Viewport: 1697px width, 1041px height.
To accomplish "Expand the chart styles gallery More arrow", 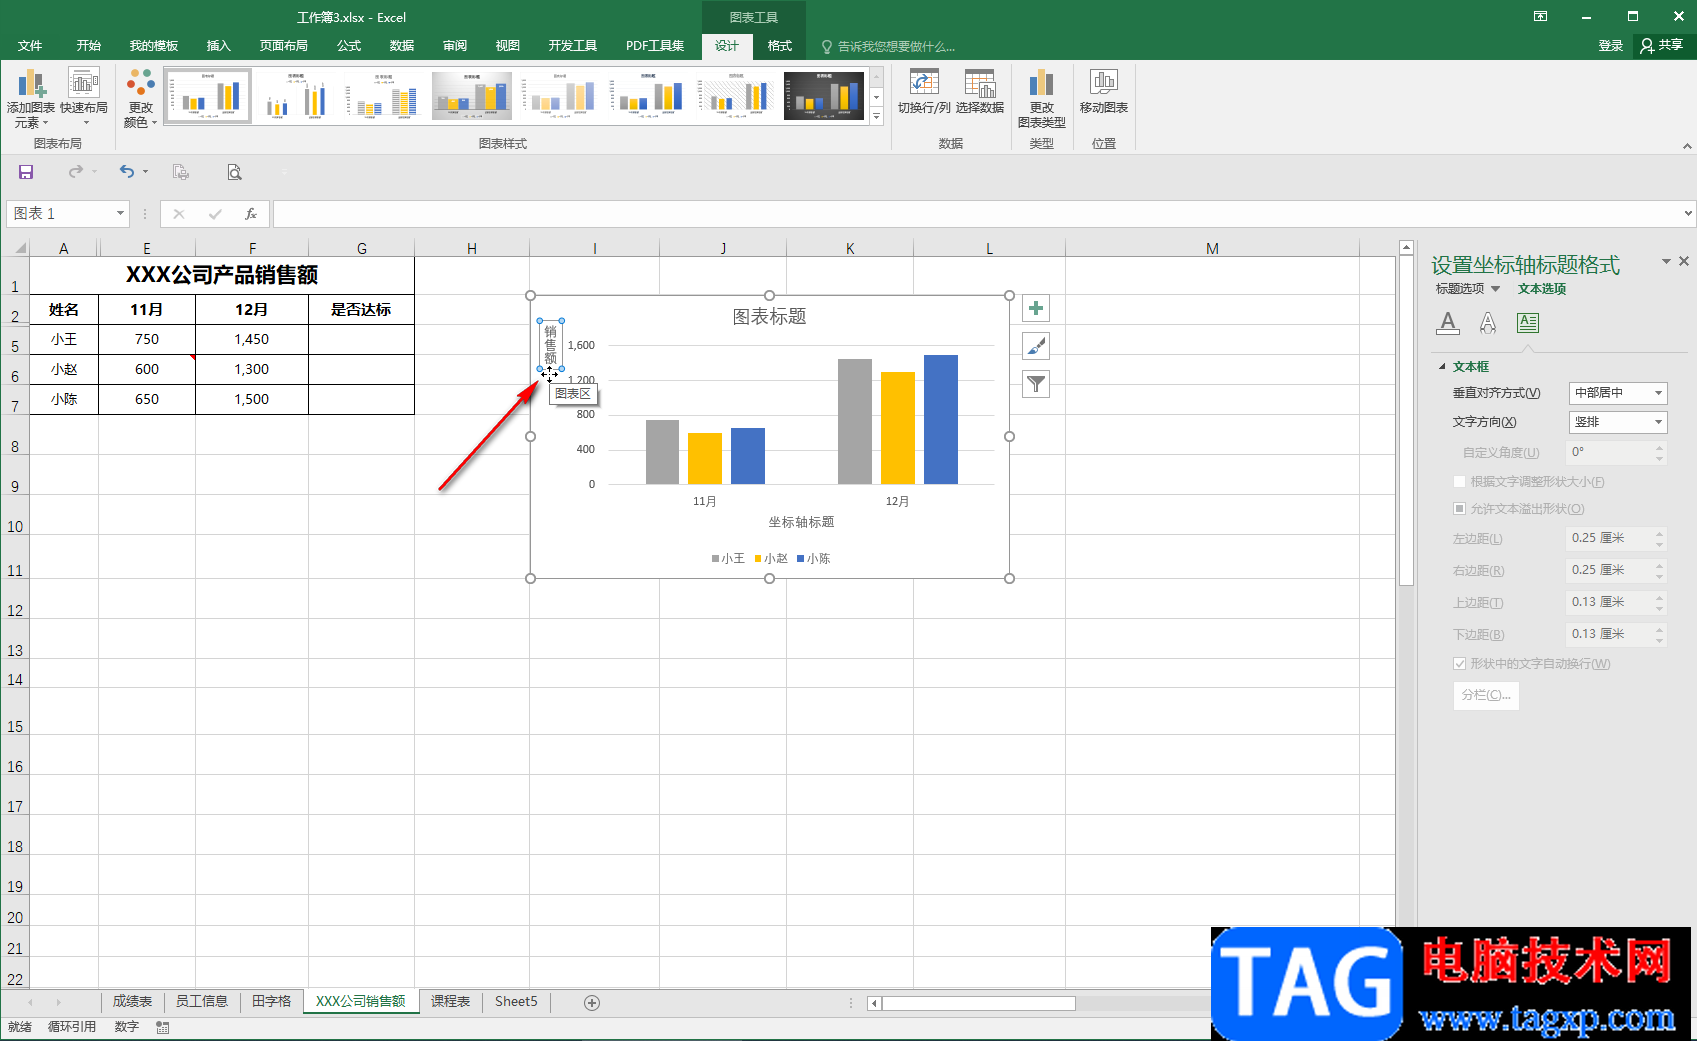I will coord(877,117).
